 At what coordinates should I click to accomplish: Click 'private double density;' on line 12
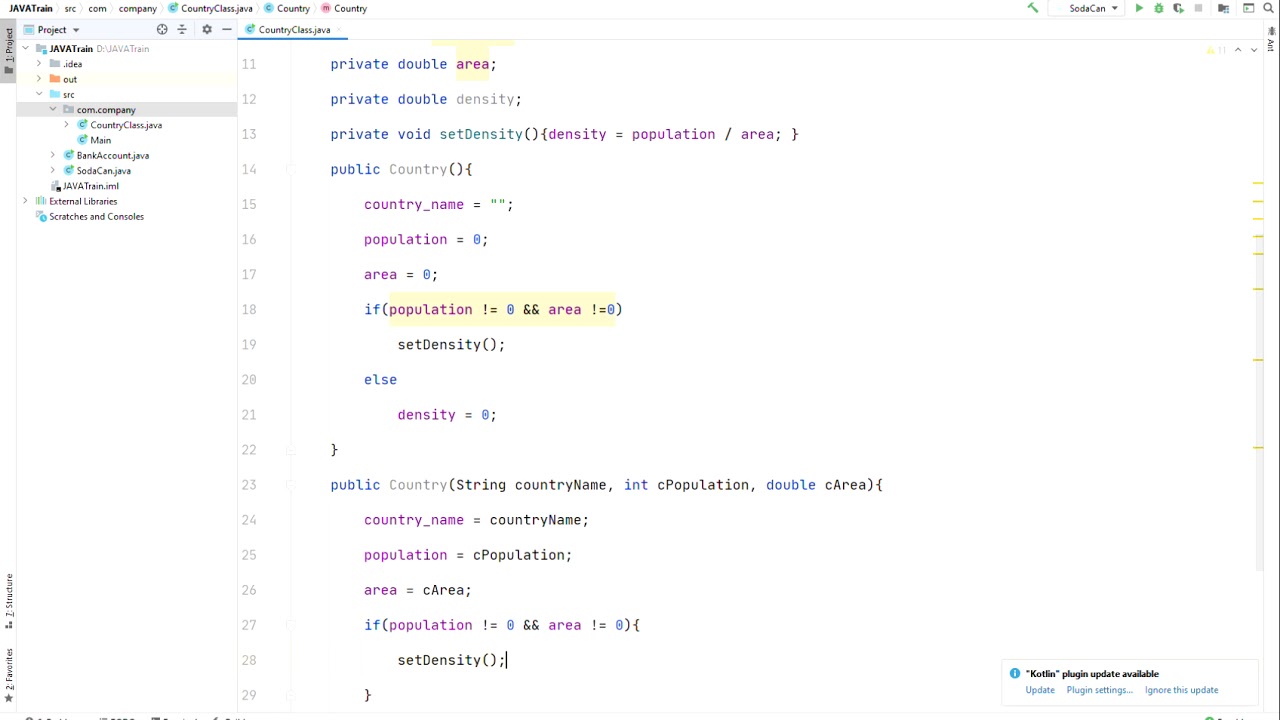426,99
